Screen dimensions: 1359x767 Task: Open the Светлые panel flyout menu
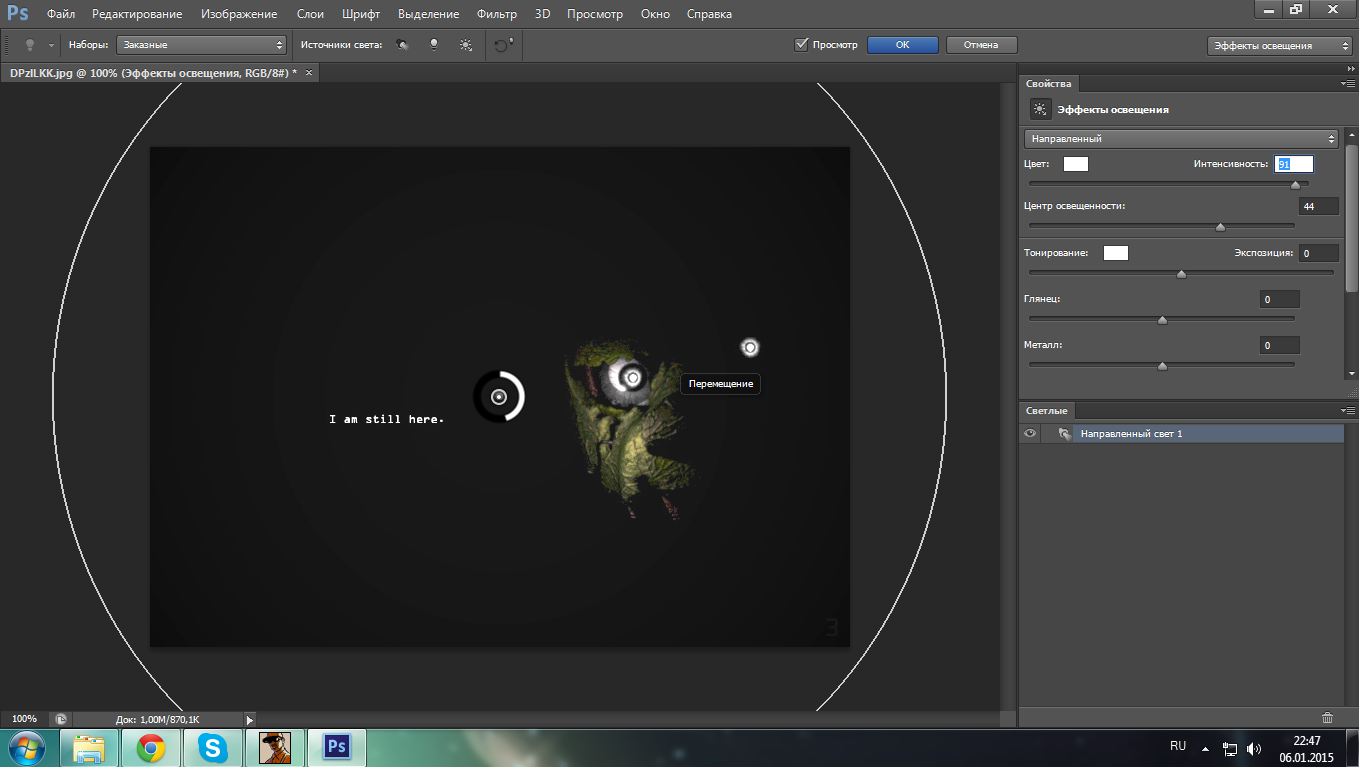click(x=1346, y=411)
